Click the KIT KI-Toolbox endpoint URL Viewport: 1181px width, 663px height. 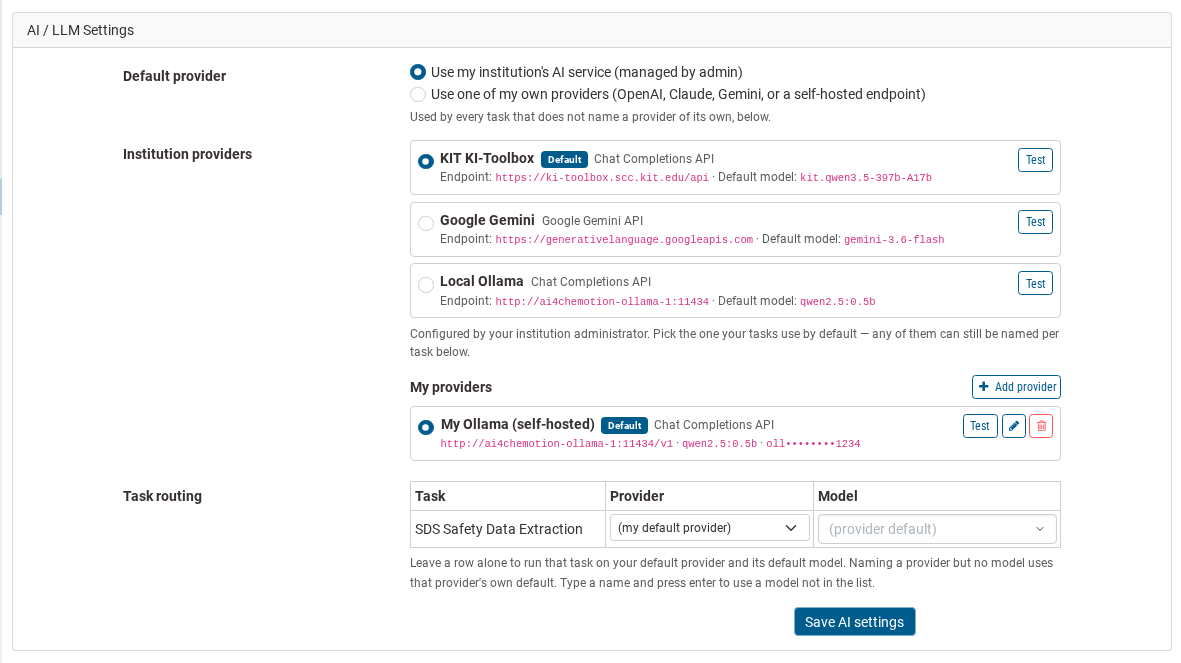click(602, 178)
